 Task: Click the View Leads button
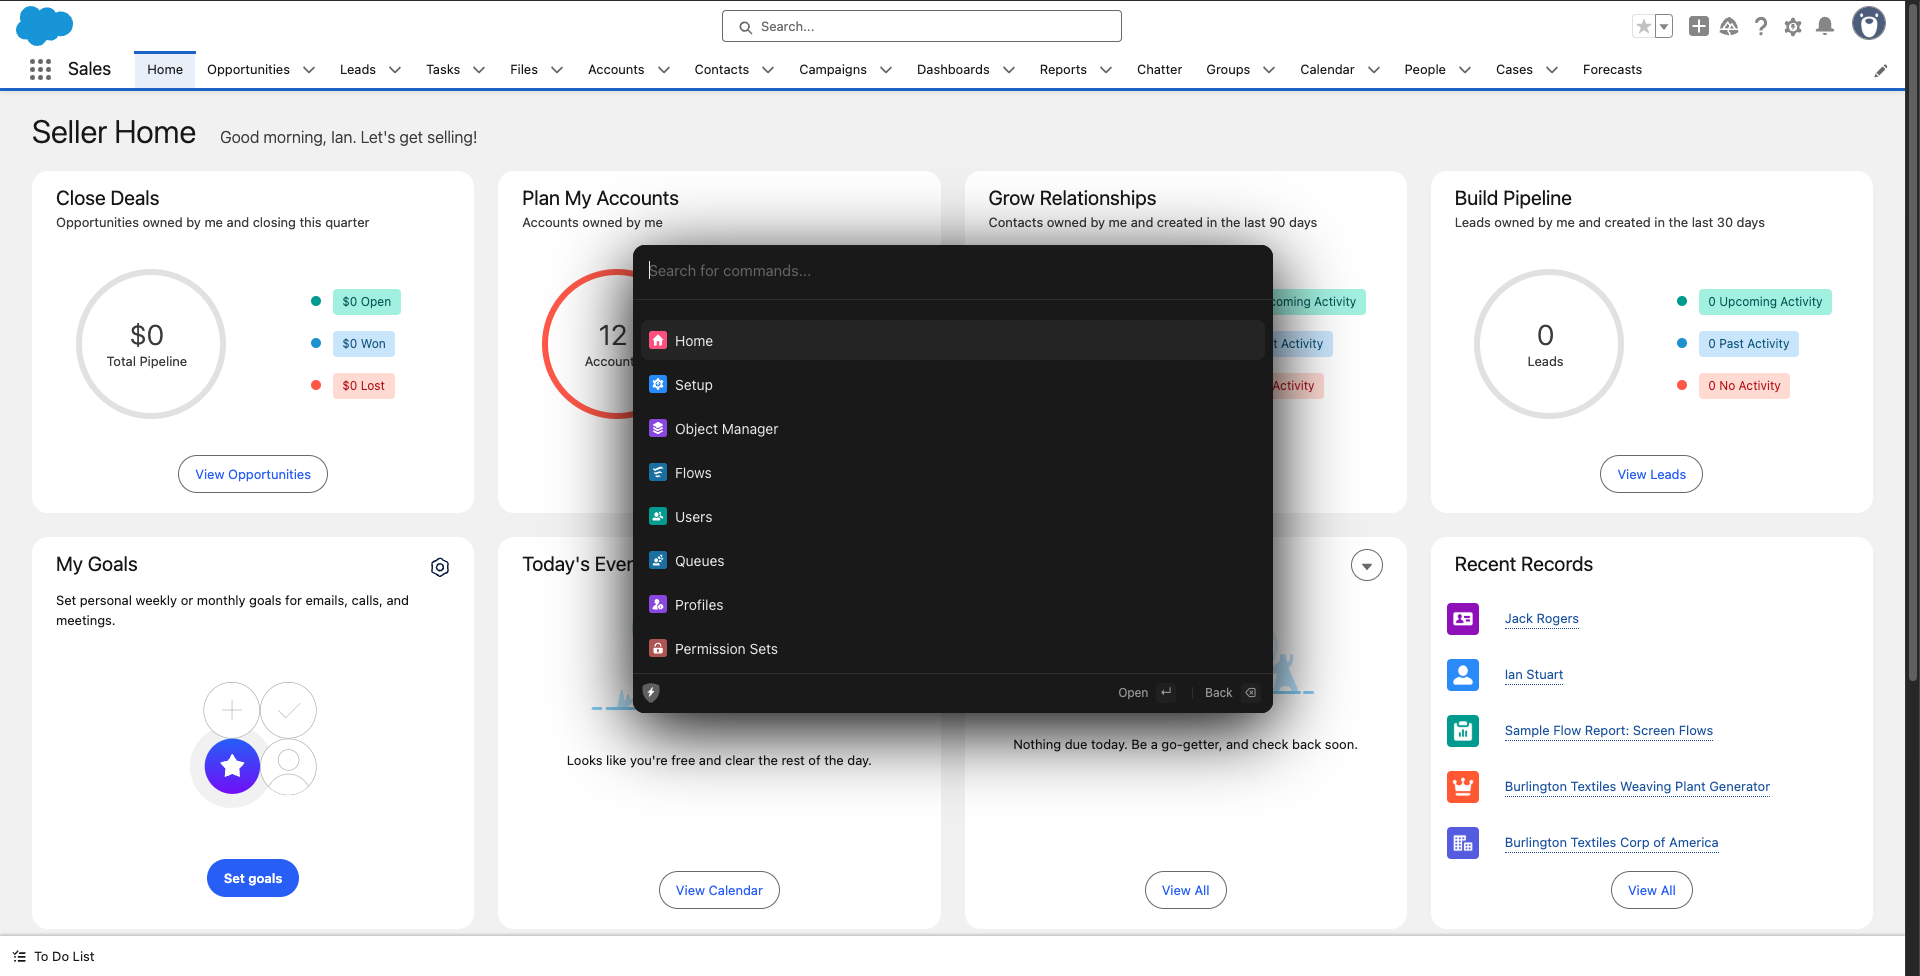pos(1652,474)
